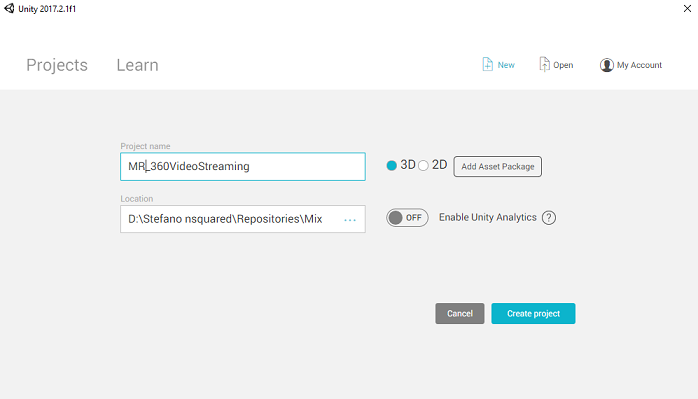Focus the Project name input field
Image resolution: width=698 pixels, height=399 pixels.
tap(243, 167)
